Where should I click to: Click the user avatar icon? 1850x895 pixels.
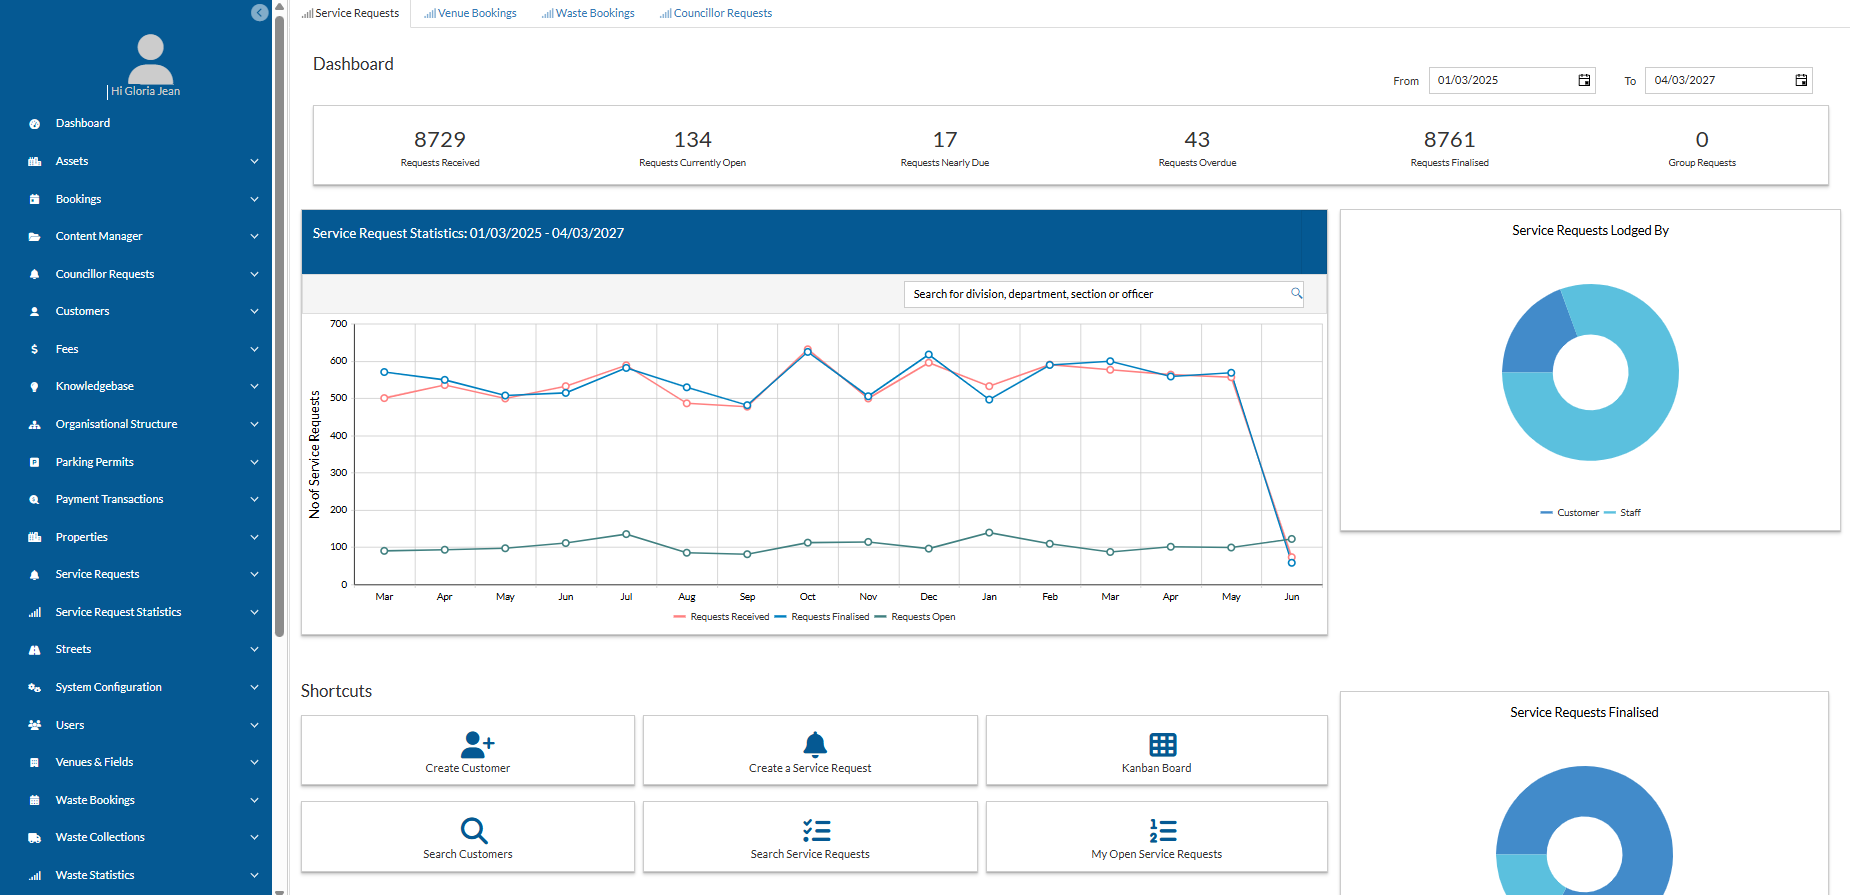151,59
